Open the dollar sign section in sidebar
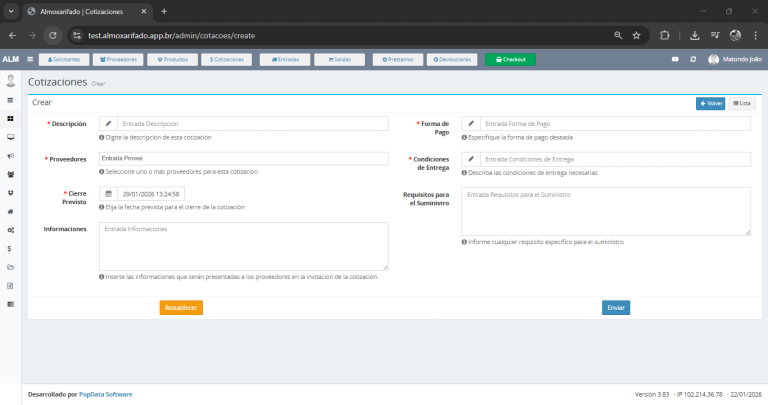Screen dimensions: 768x405 coord(10,248)
